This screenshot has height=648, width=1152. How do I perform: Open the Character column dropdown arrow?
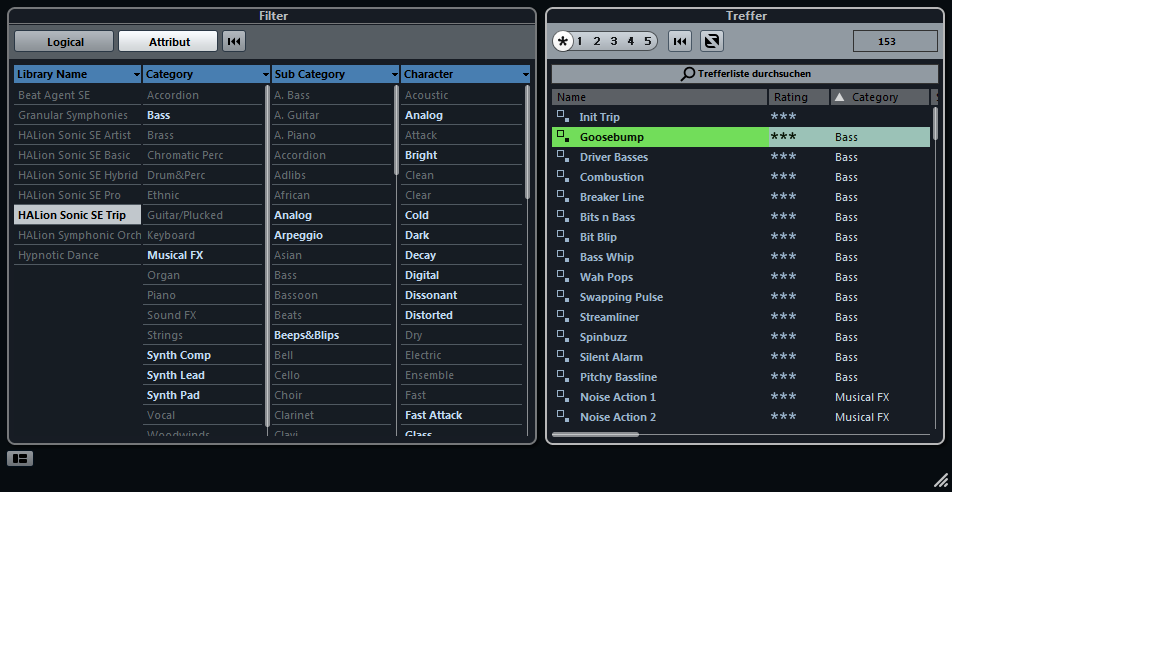pos(525,74)
